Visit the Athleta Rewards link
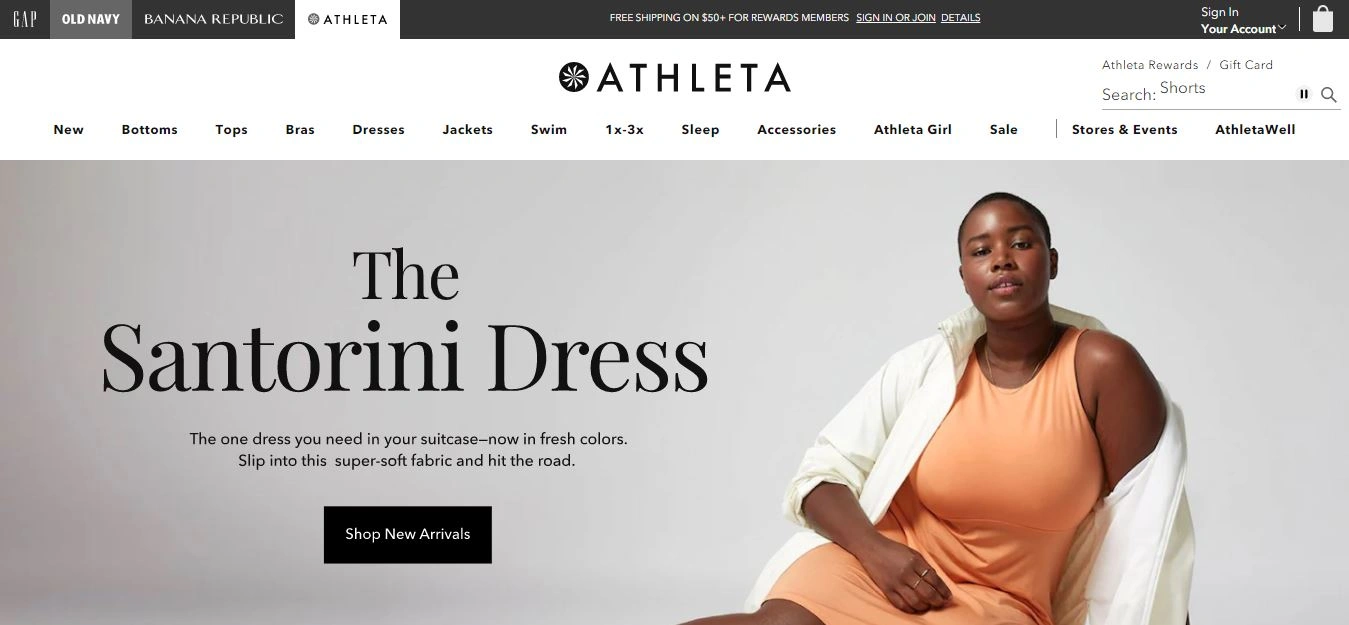 [1150, 65]
